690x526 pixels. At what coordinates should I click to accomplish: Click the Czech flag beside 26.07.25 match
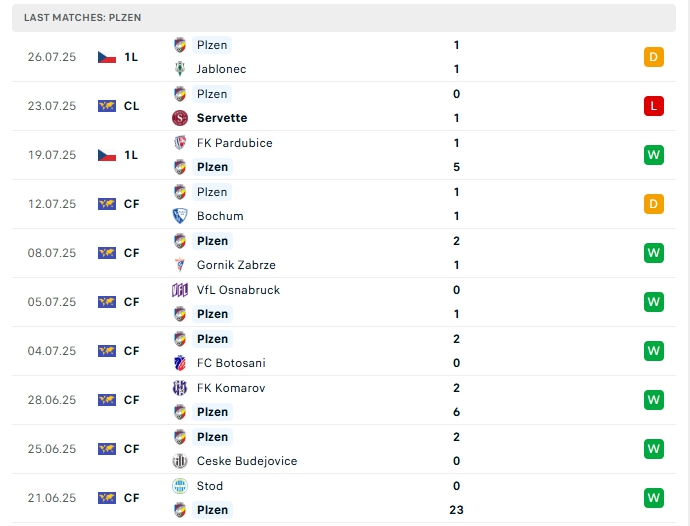[107, 57]
